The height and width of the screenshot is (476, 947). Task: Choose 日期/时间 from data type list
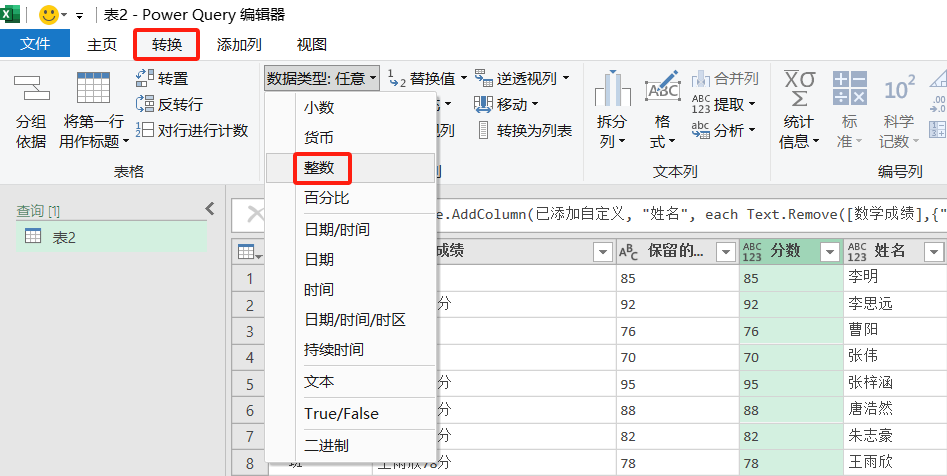coord(350,230)
